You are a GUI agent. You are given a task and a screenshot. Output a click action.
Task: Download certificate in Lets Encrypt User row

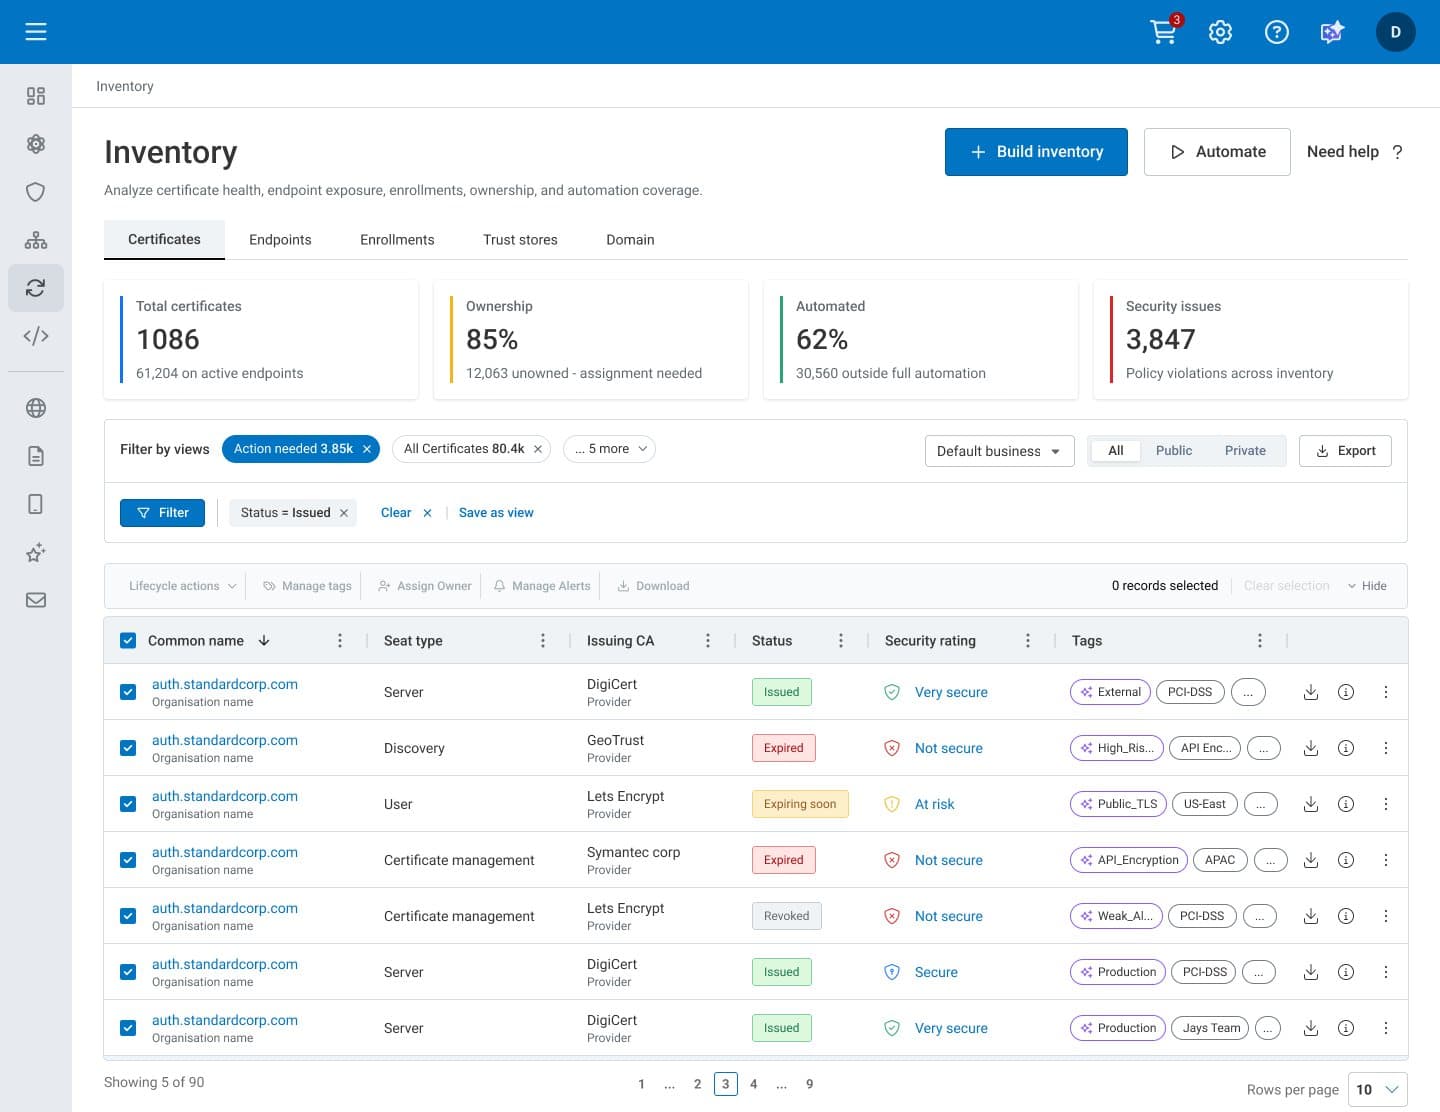click(x=1311, y=804)
